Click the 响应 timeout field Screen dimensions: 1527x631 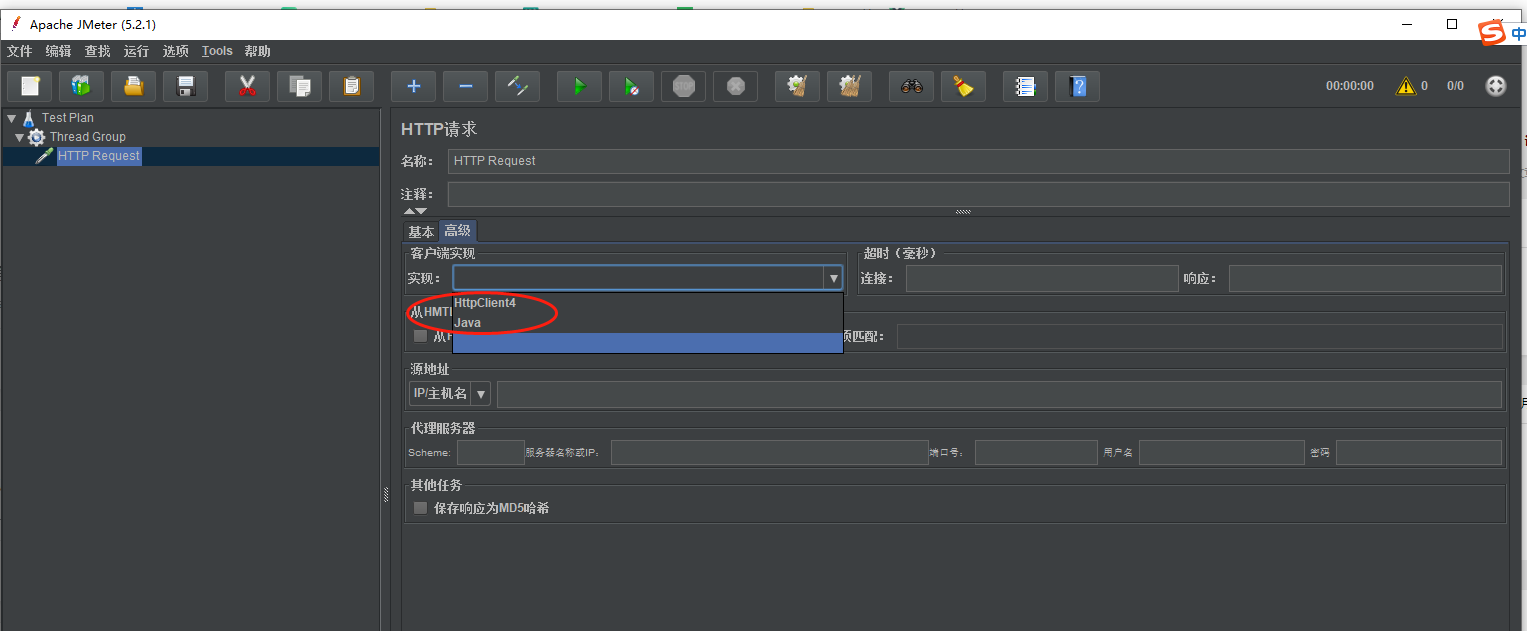tap(1365, 278)
